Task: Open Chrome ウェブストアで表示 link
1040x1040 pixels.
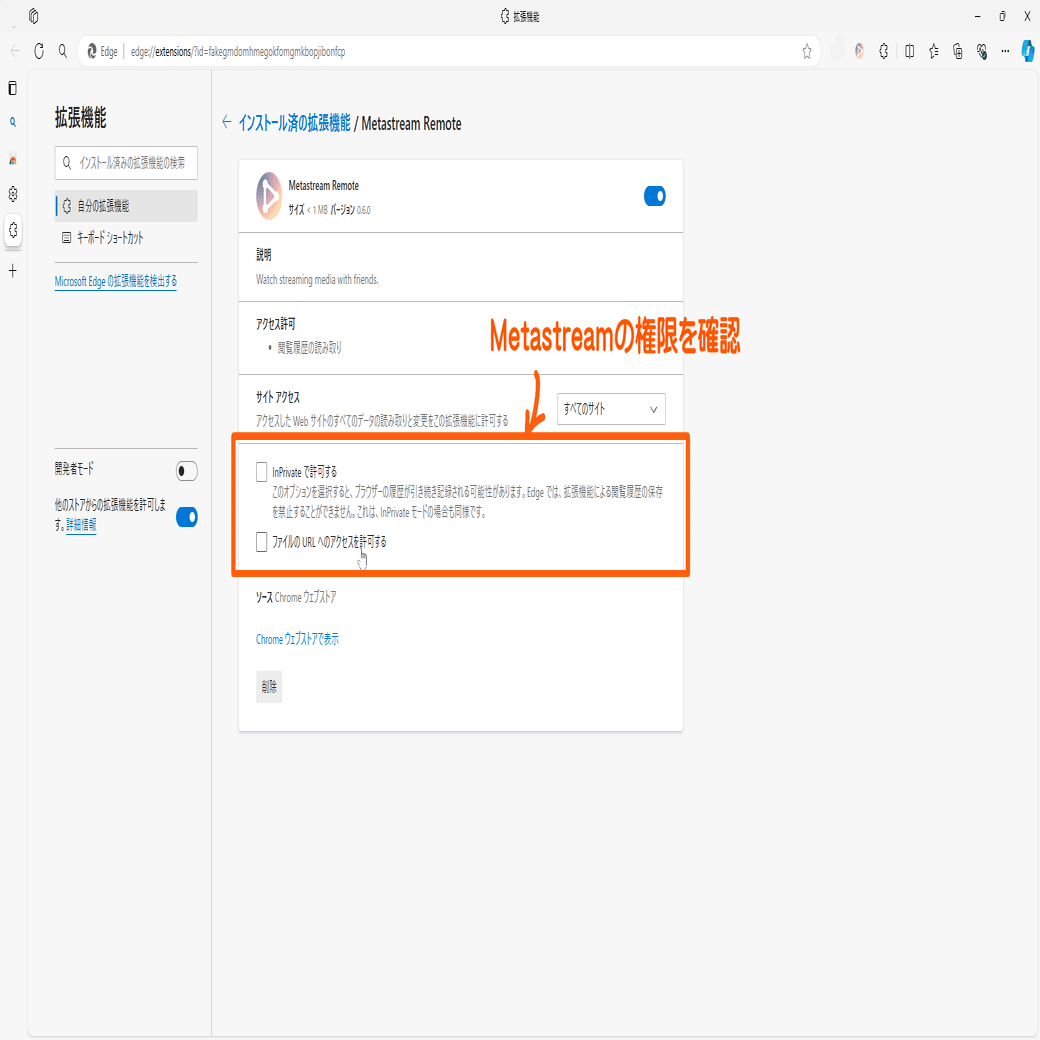Action: coord(297,639)
